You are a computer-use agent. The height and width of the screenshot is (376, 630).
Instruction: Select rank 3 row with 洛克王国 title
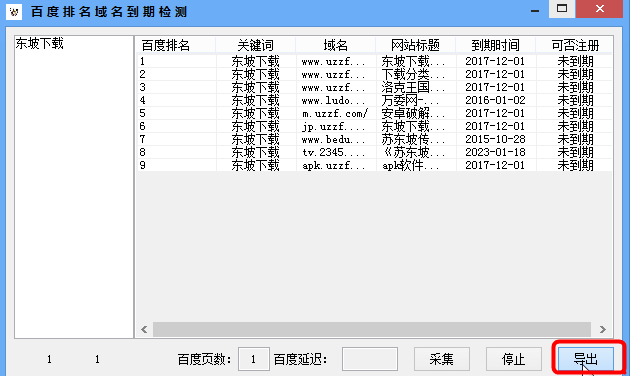(x=374, y=87)
